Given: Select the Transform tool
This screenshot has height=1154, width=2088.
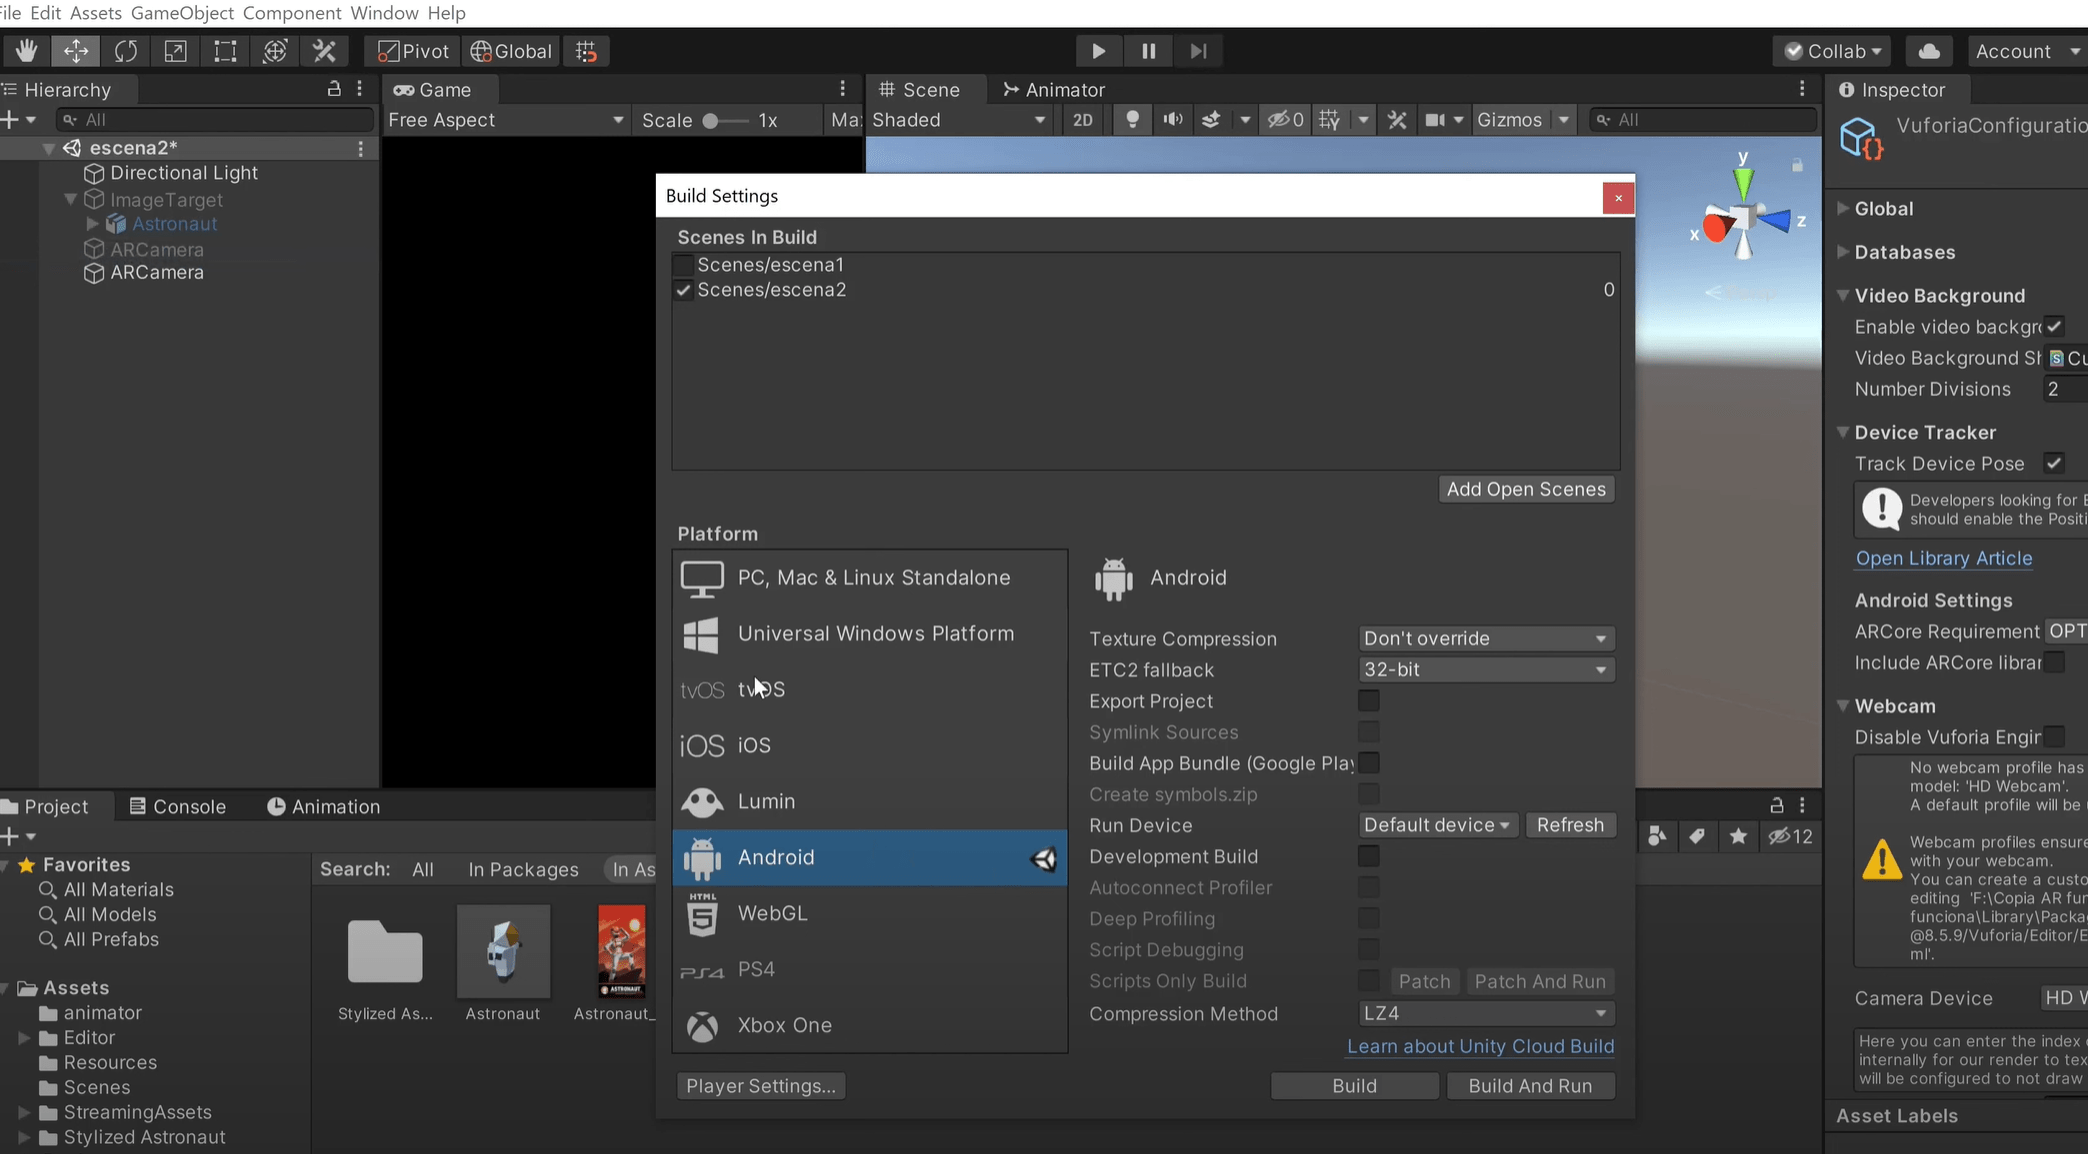Looking at the screenshot, I should 275,51.
